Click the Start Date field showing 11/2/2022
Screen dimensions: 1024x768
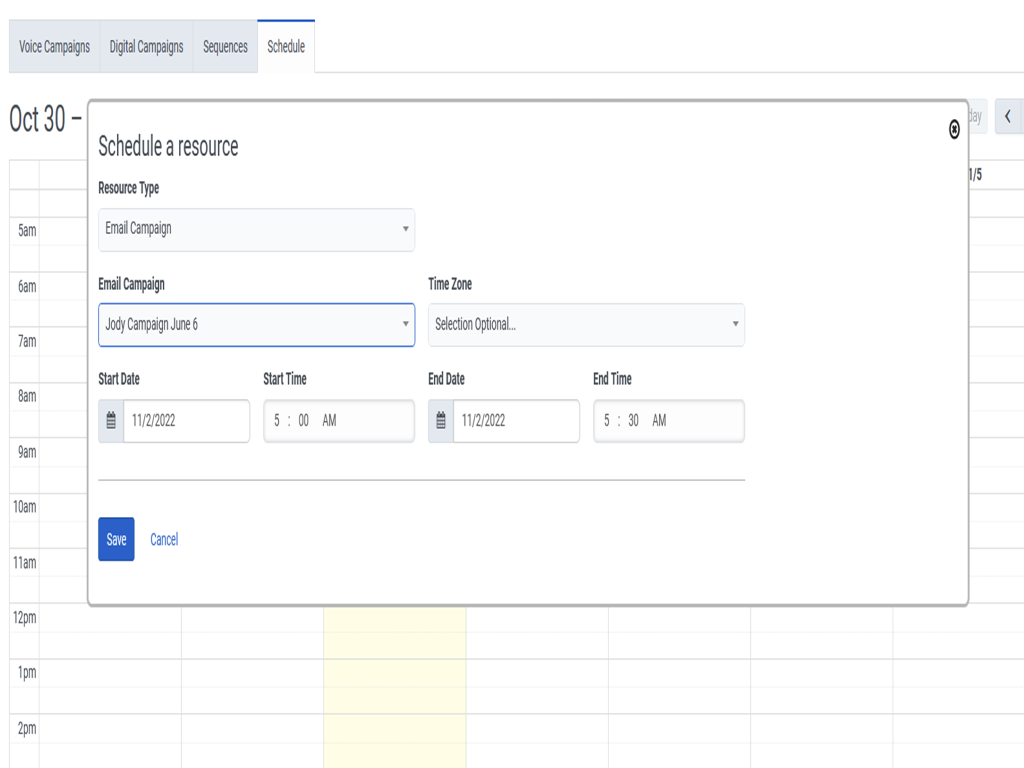186,421
